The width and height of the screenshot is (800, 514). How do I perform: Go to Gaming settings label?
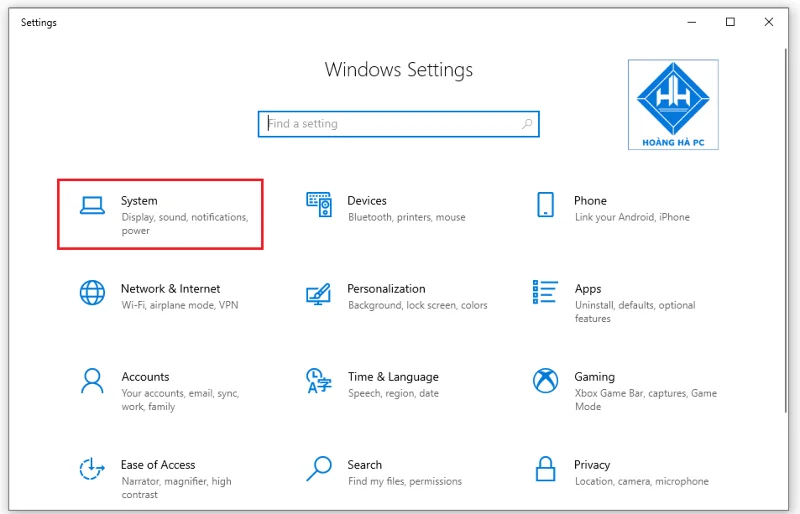(594, 377)
